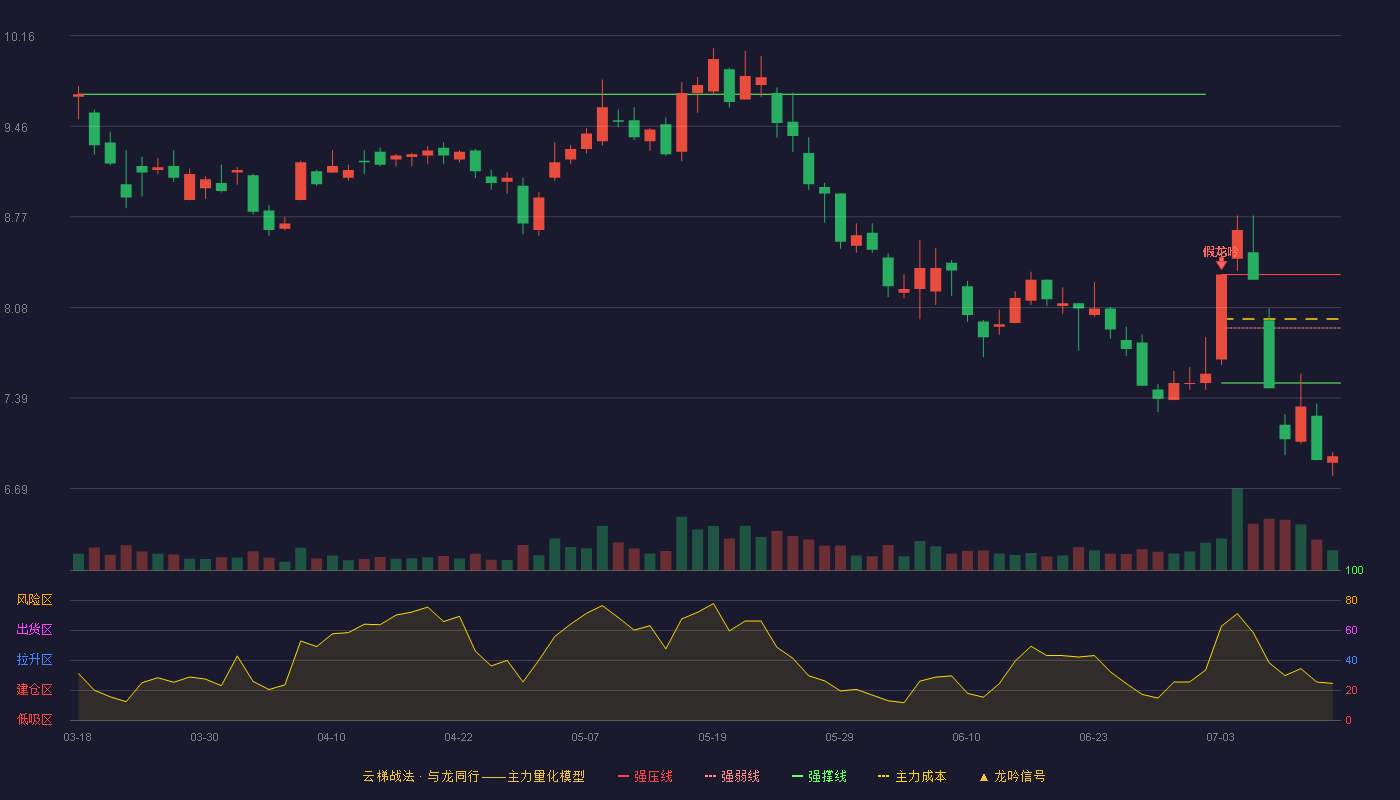Click the 05-29 date axis label

[839, 737]
